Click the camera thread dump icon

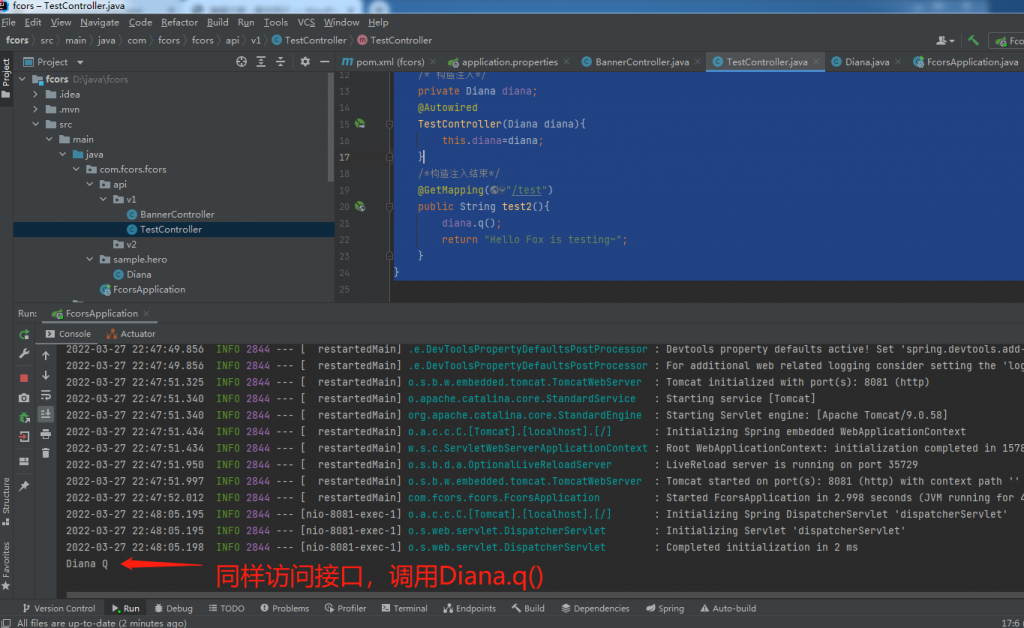(x=24, y=398)
